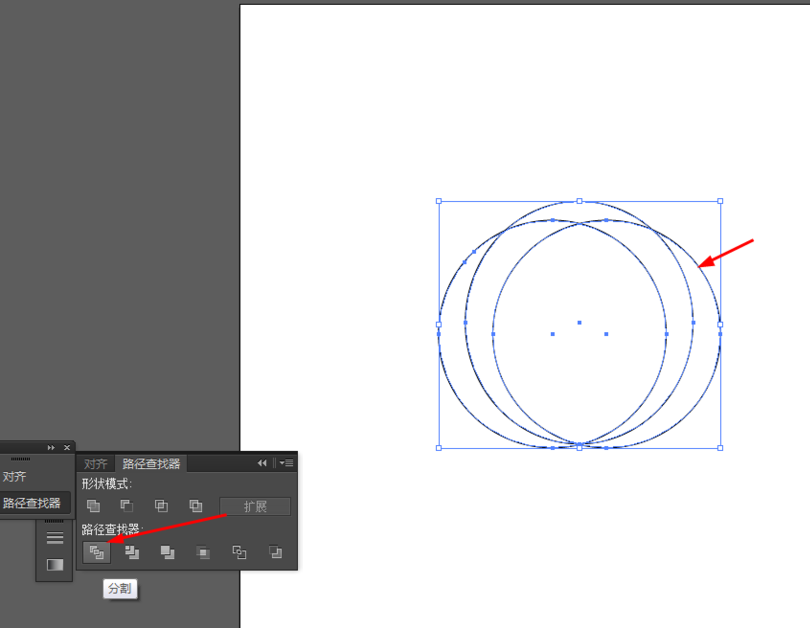The image size is (810, 628).
Task: Click the Divide (分割) pathfinder icon
Action: pos(96,551)
